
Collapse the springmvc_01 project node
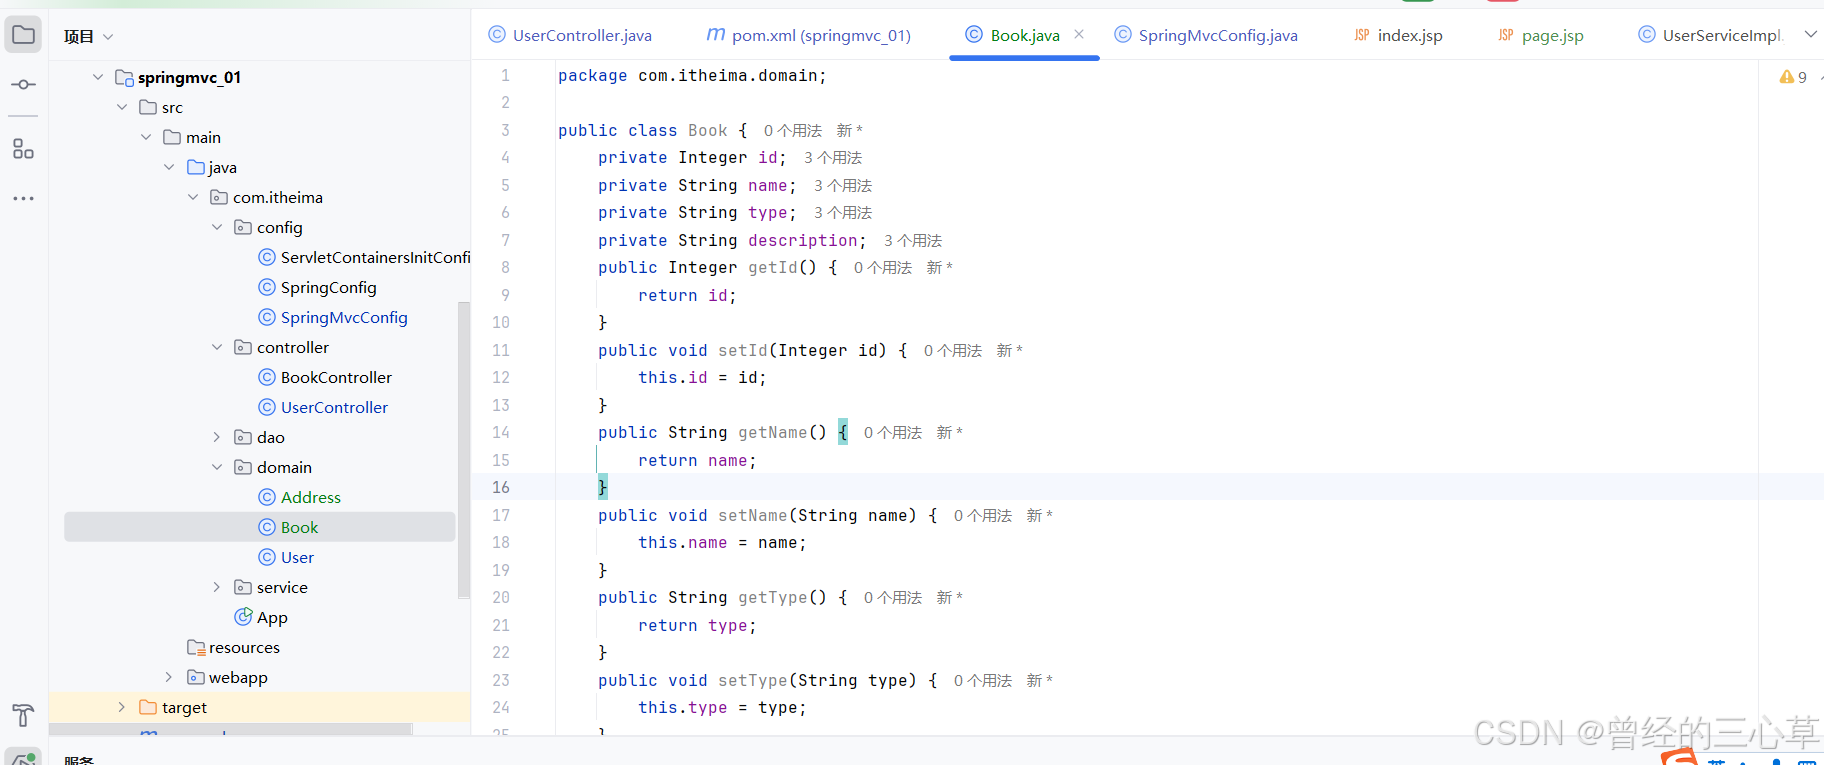click(98, 77)
